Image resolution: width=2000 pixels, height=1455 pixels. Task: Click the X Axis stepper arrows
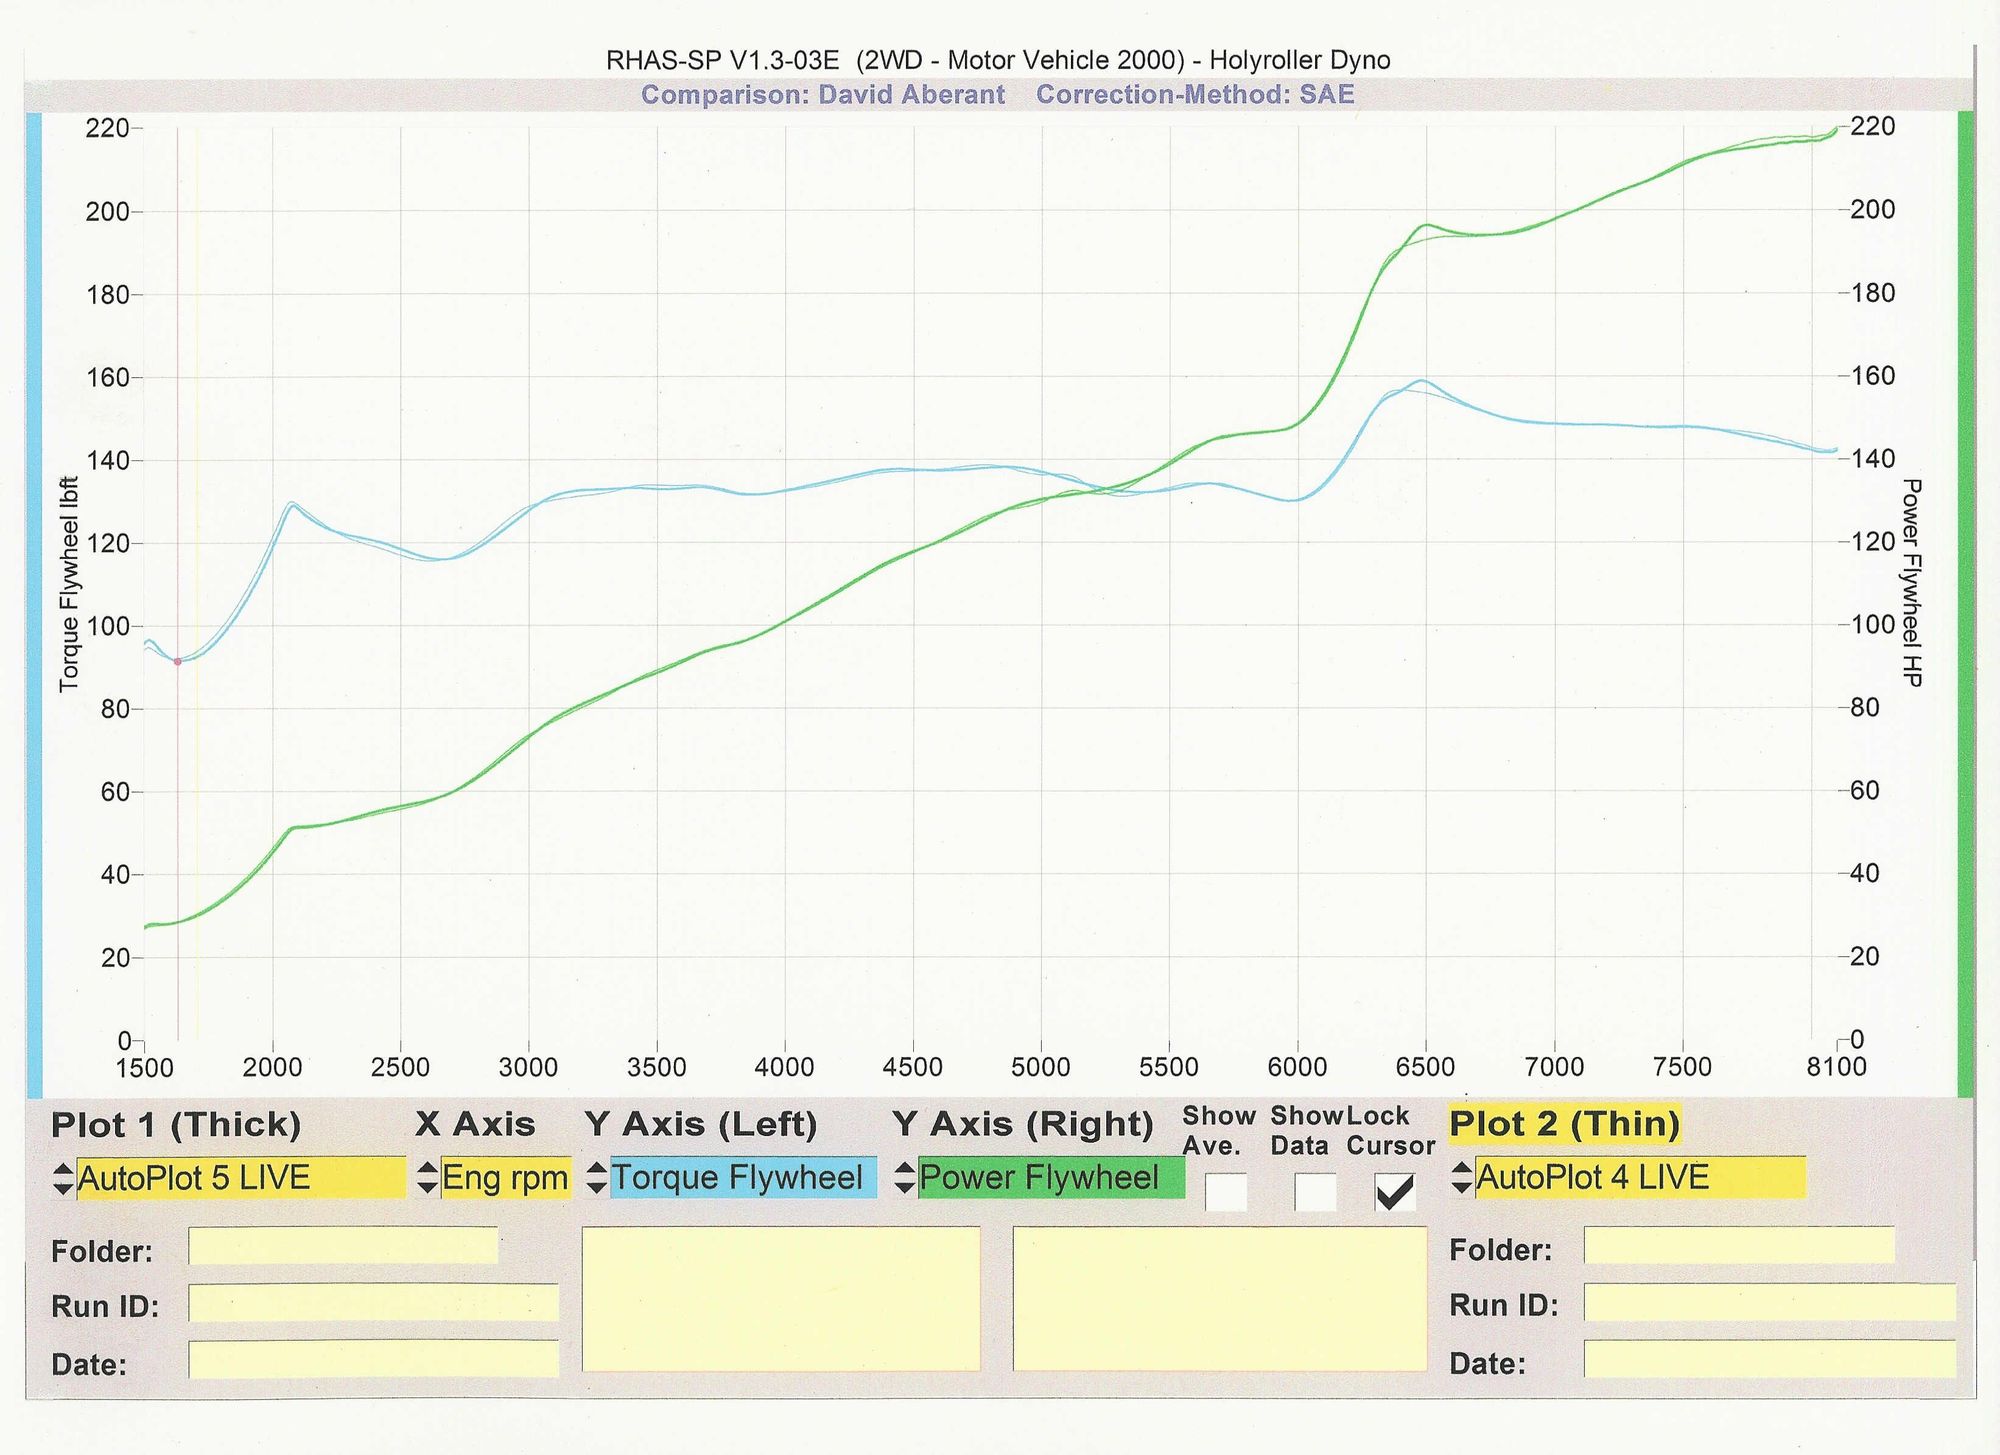pos(427,1177)
